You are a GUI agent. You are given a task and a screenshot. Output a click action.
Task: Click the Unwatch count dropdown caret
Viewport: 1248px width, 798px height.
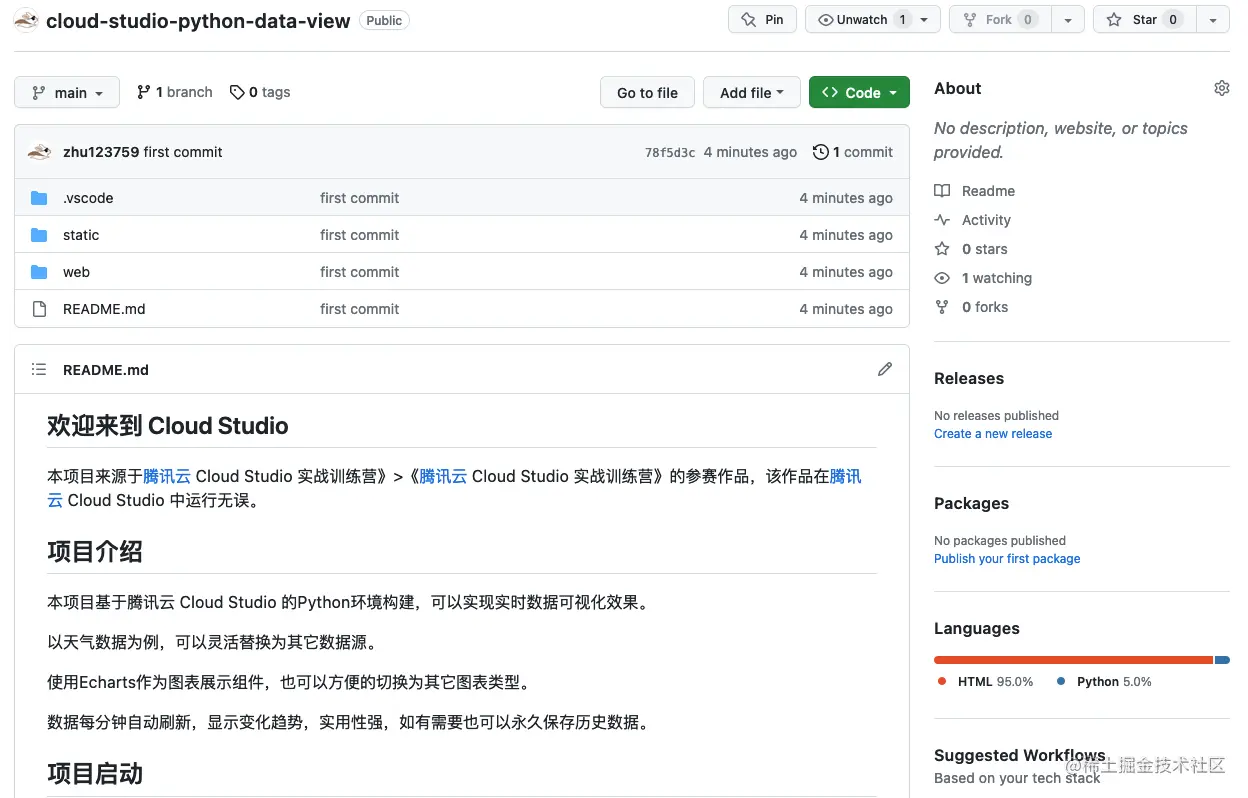pyautogui.click(x=924, y=20)
